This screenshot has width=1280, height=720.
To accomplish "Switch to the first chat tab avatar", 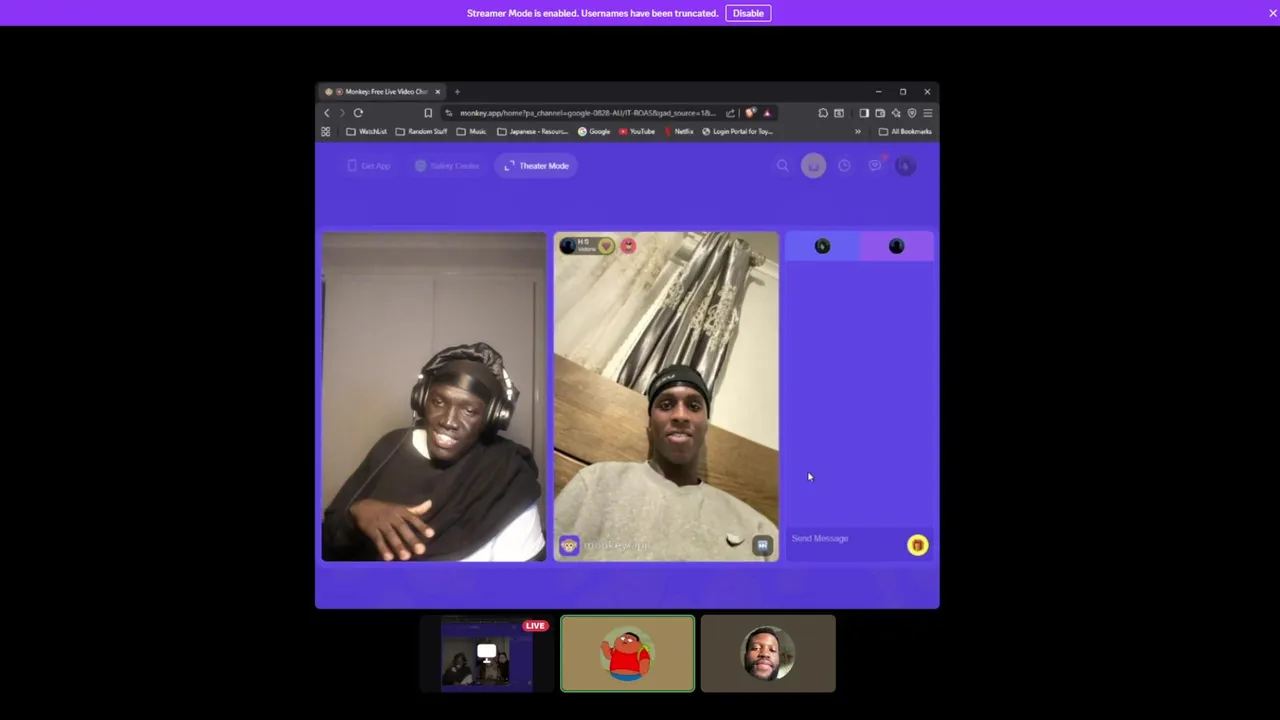I will coord(822,246).
